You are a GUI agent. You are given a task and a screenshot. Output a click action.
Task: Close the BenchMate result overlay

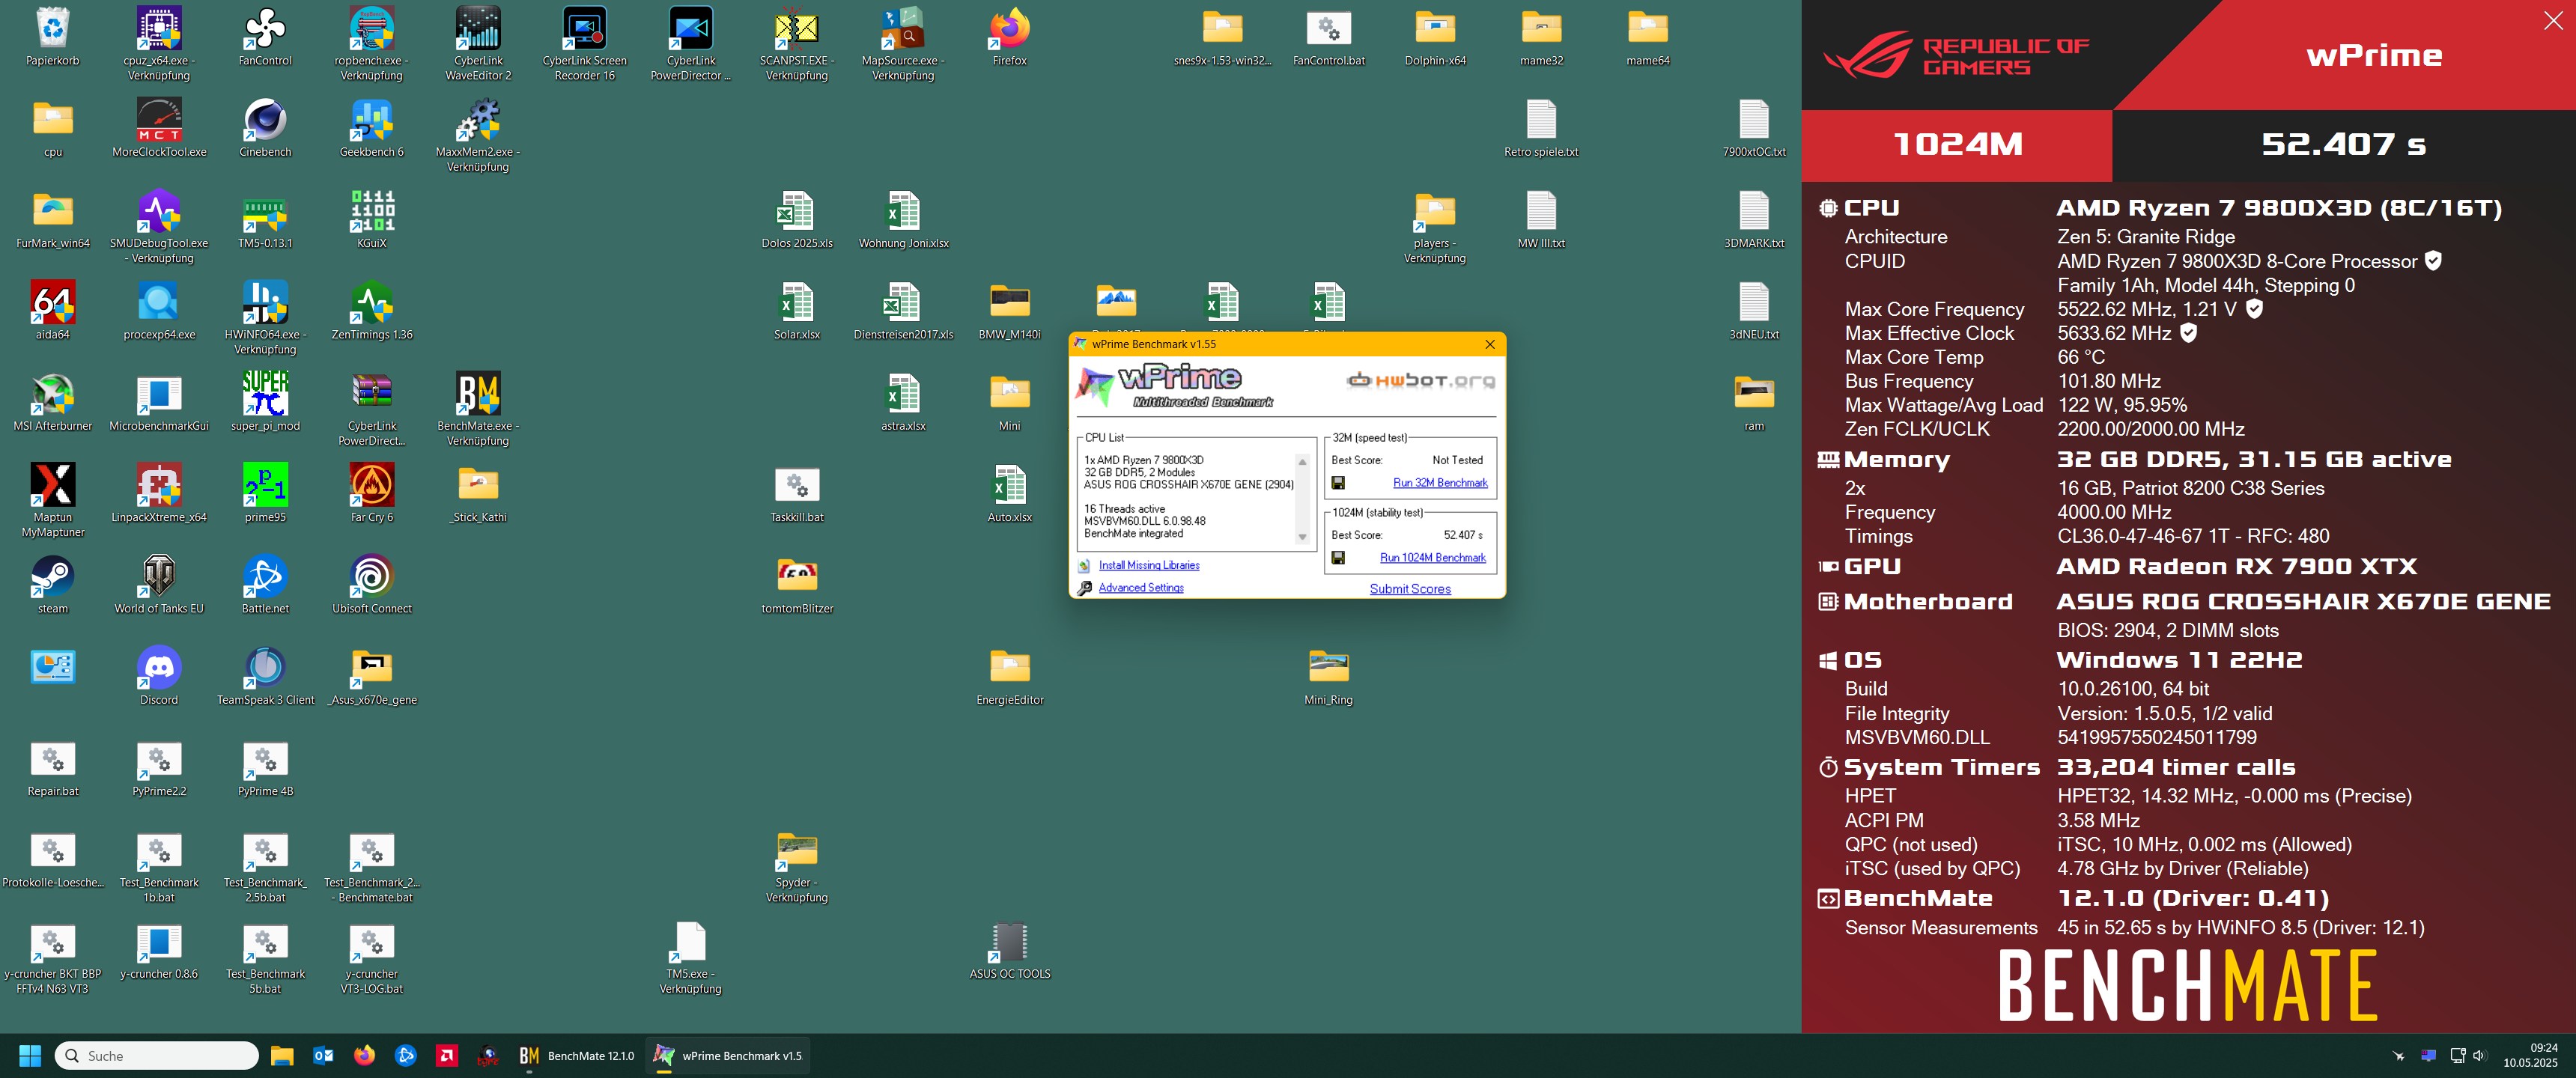pos(2552,20)
